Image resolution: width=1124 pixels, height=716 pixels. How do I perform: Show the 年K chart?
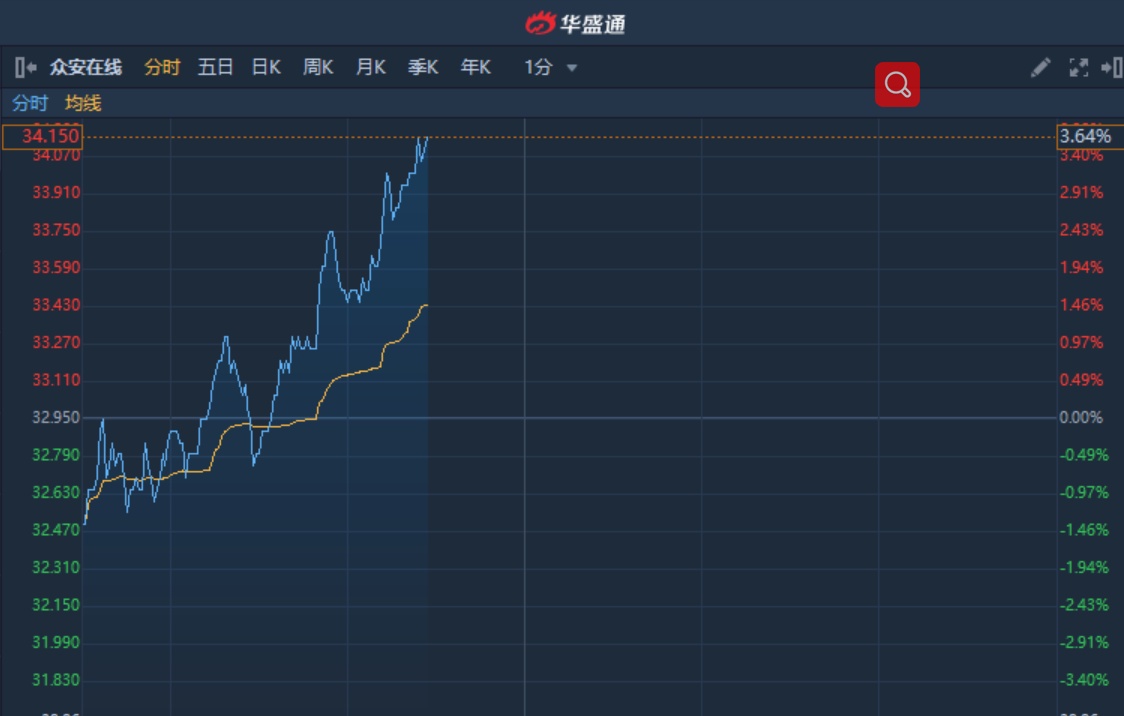tap(476, 67)
